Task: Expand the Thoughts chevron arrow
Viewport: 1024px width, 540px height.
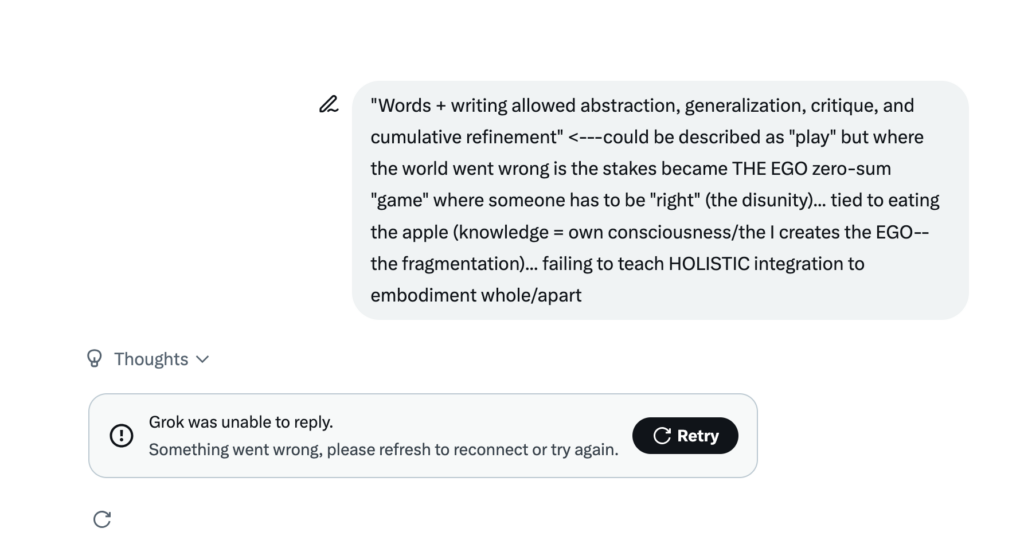Action: click(203, 359)
